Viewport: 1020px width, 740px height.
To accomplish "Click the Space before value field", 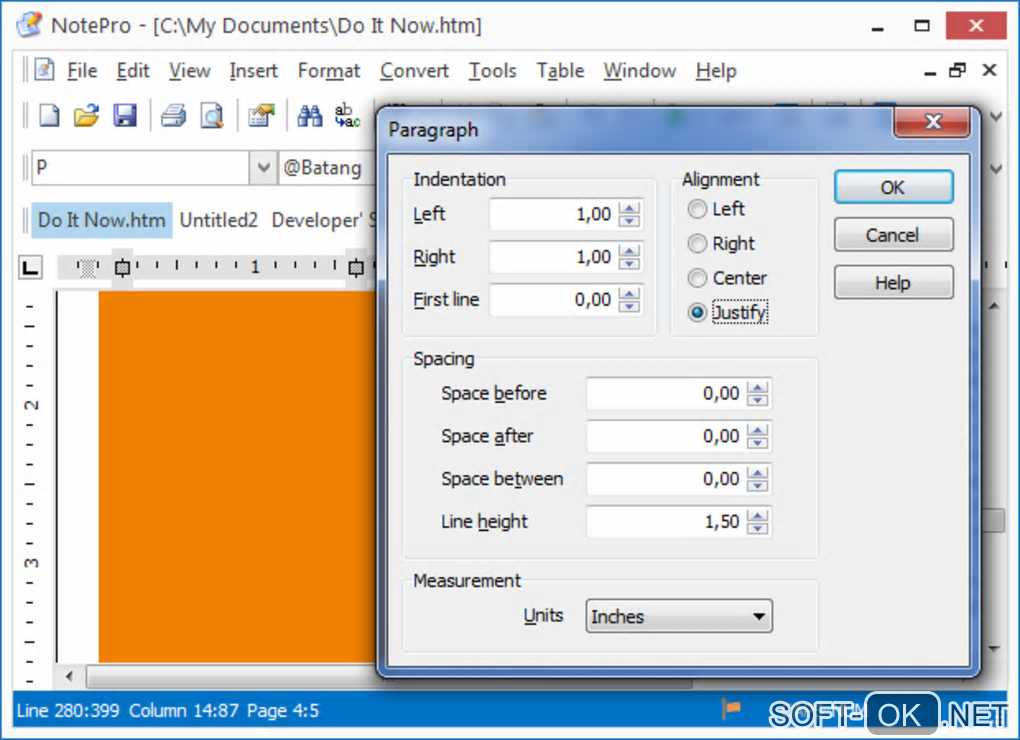I will tap(665, 393).
